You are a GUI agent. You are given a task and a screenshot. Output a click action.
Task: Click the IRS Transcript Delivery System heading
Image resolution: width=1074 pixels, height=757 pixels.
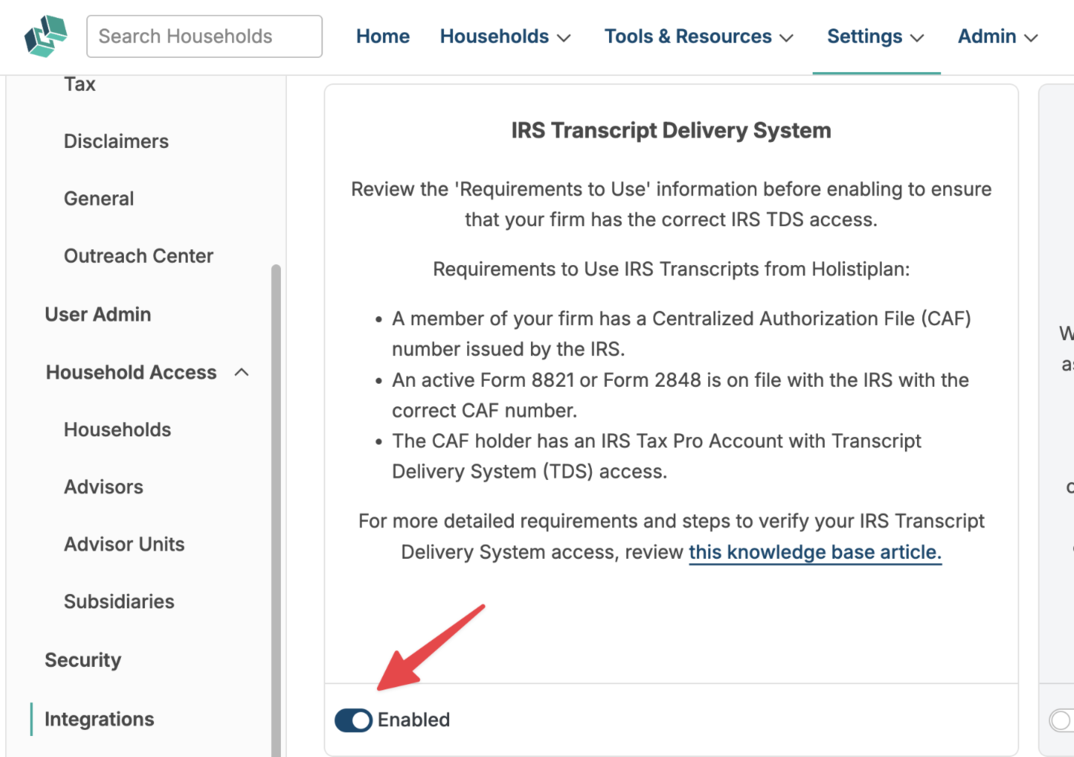pos(671,130)
